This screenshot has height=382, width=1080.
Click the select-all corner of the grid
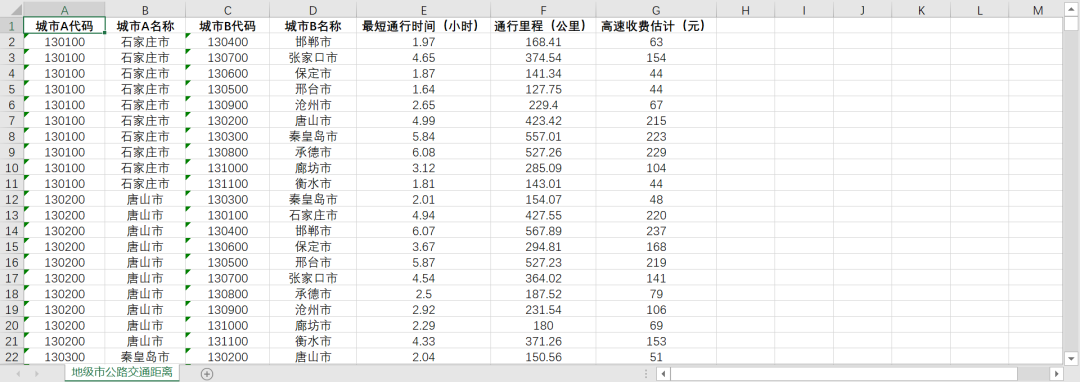tap(12, 10)
